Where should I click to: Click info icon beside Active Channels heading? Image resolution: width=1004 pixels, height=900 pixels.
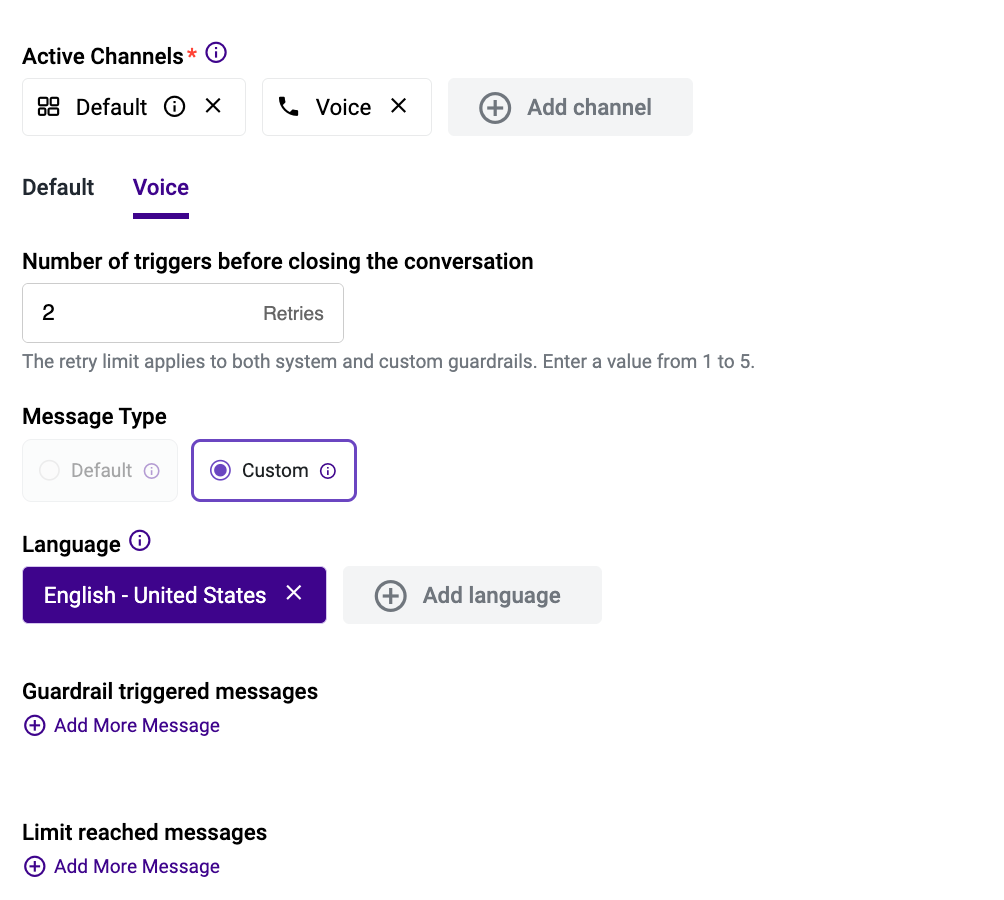click(x=216, y=52)
